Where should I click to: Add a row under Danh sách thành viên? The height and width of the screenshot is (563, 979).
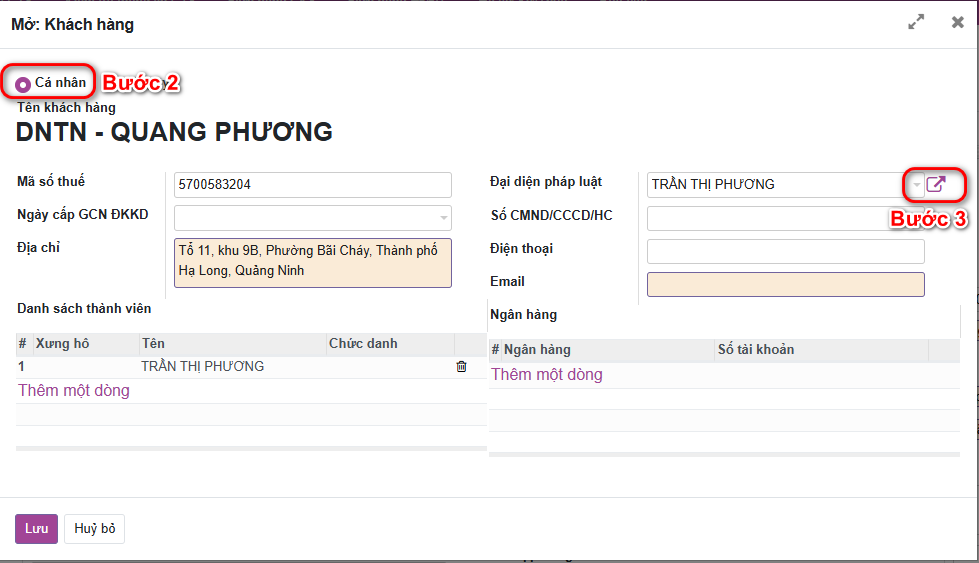74,391
